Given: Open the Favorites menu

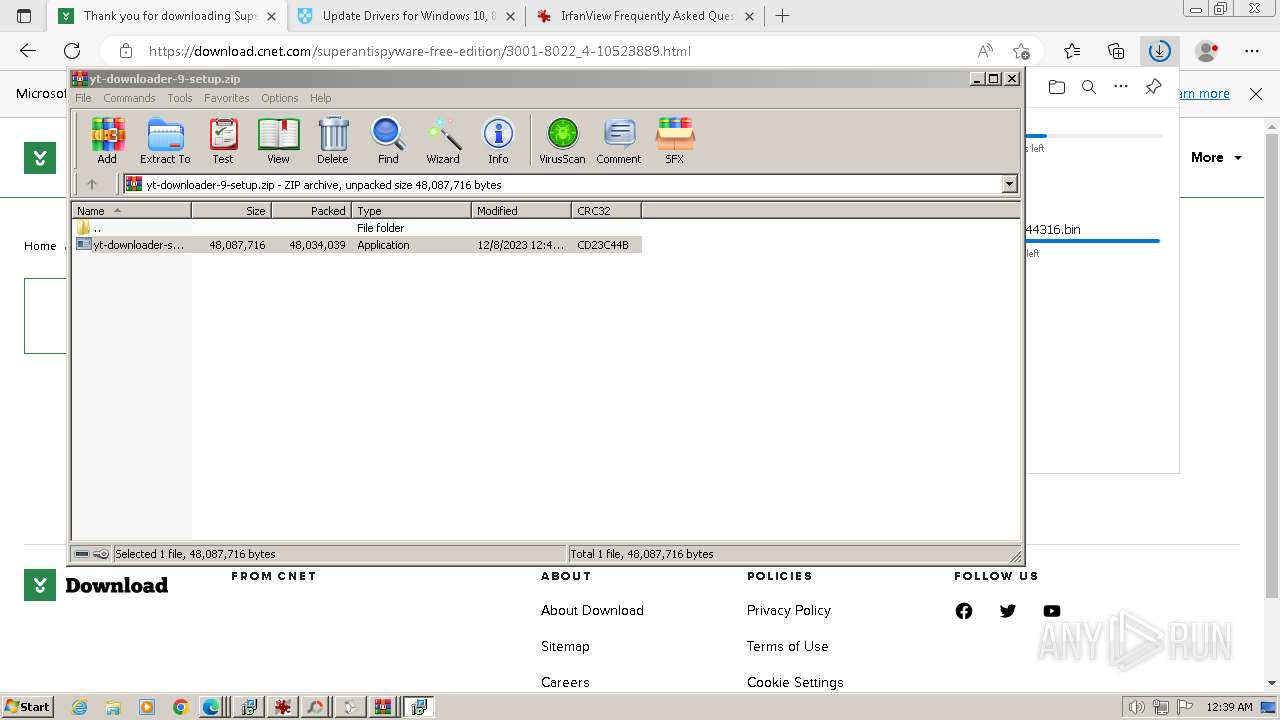Looking at the screenshot, I should [x=227, y=98].
